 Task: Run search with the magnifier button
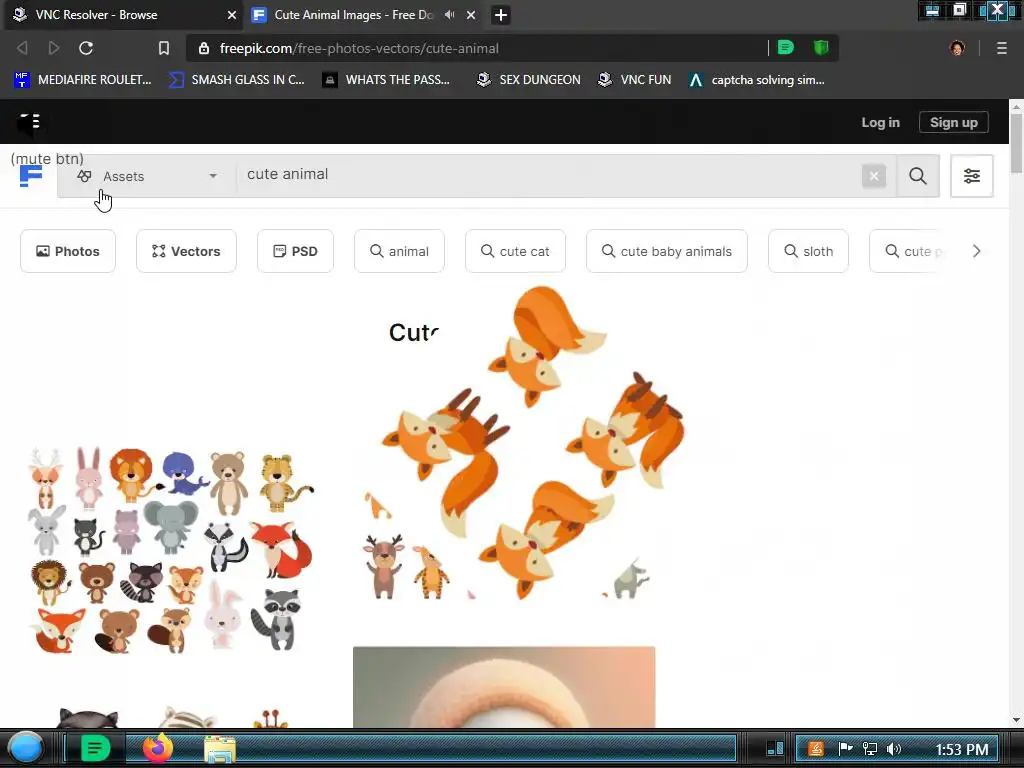[918, 176]
